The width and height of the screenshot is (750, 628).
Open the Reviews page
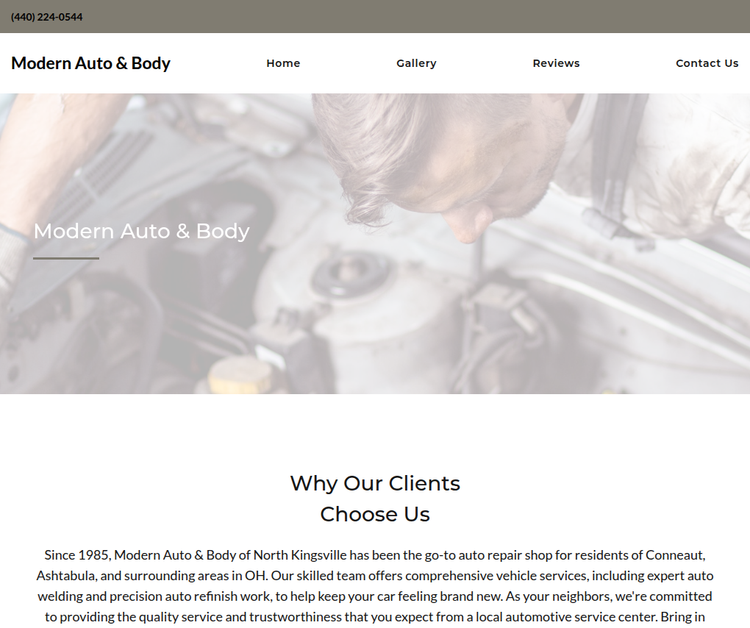pos(556,63)
